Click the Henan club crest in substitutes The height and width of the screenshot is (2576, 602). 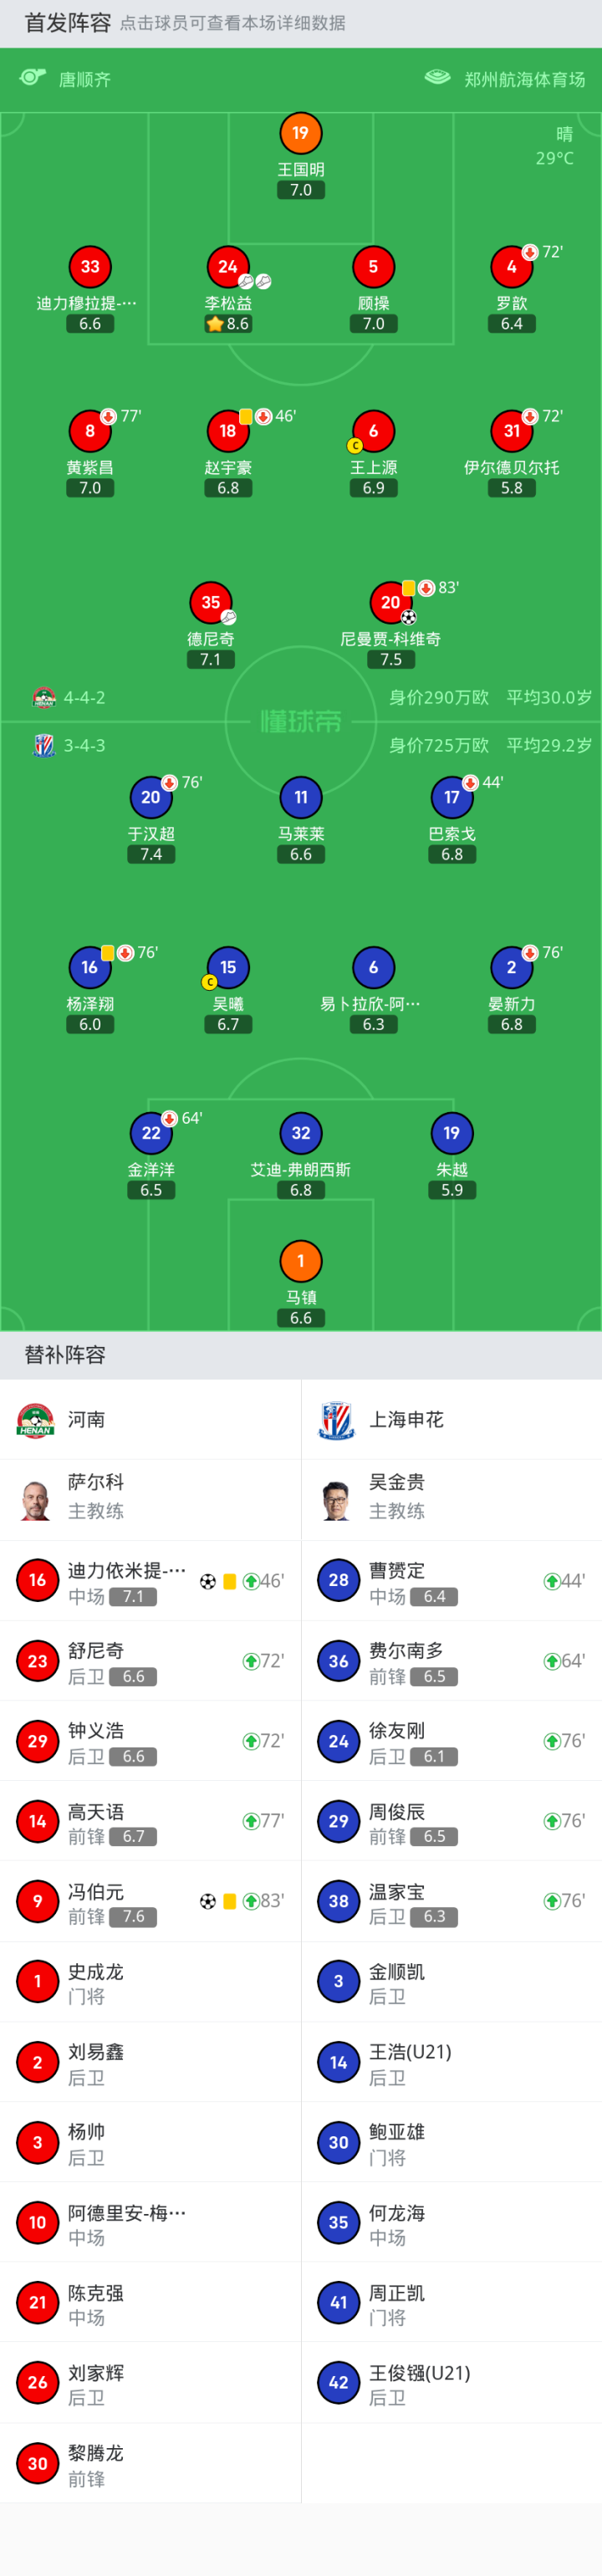coord(36,1419)
